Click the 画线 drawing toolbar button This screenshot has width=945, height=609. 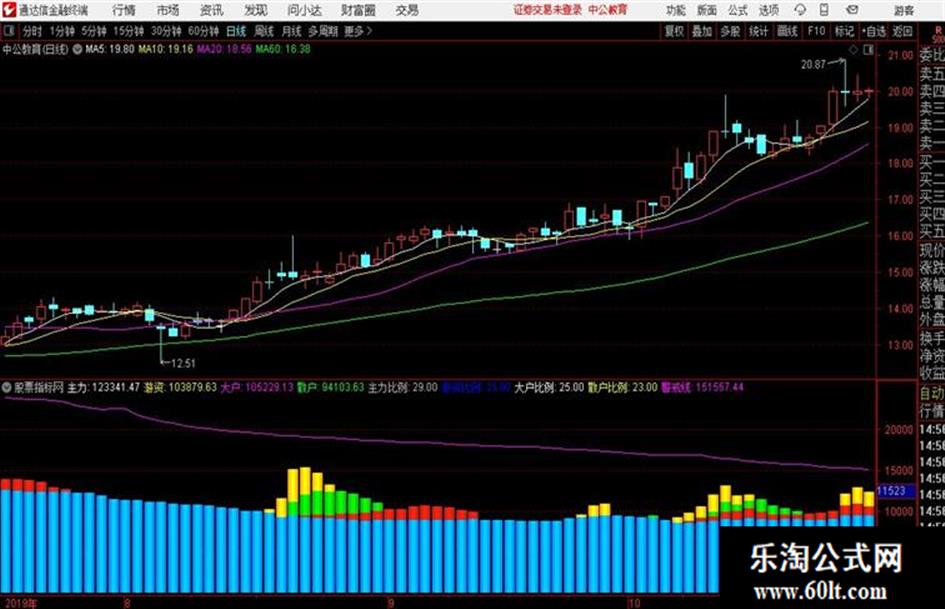[788, 31]
